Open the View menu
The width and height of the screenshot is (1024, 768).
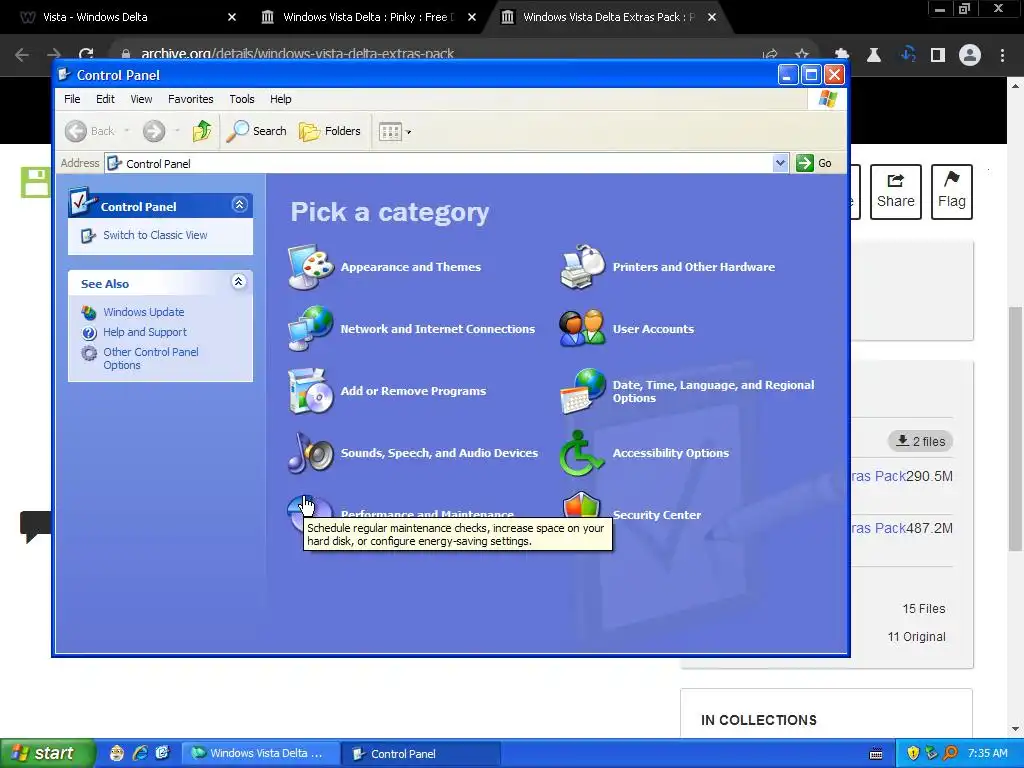pyautogui.click(x=141, y=99)
